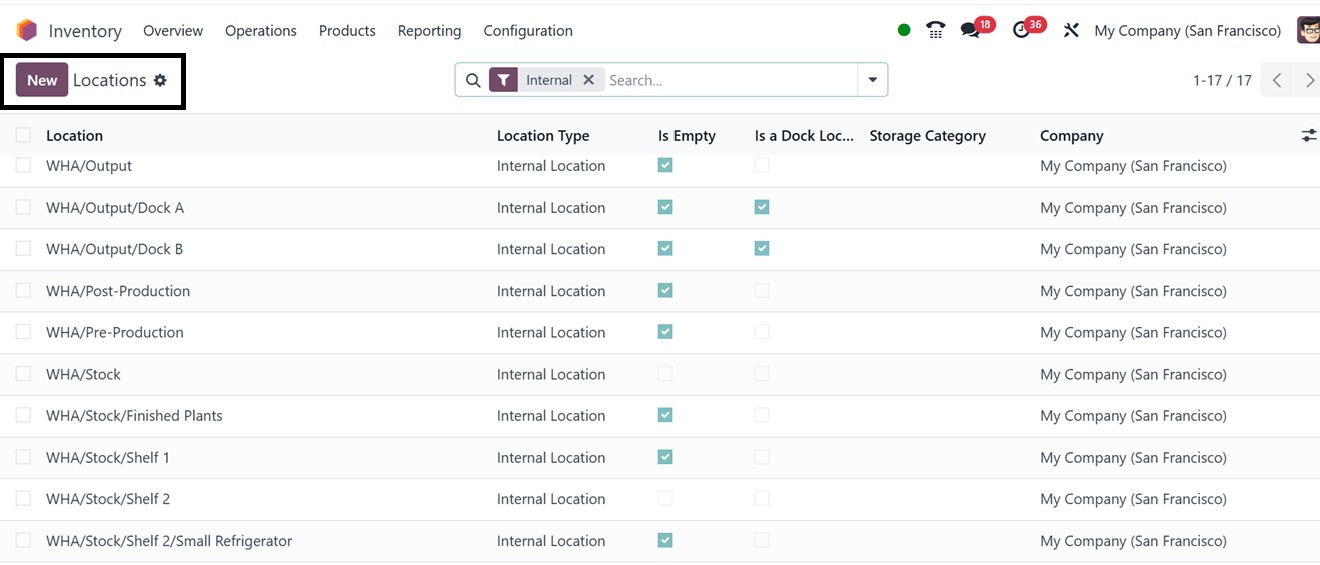Open the WHA/Output/Dock A location
1320x565 pixels.
115,208
